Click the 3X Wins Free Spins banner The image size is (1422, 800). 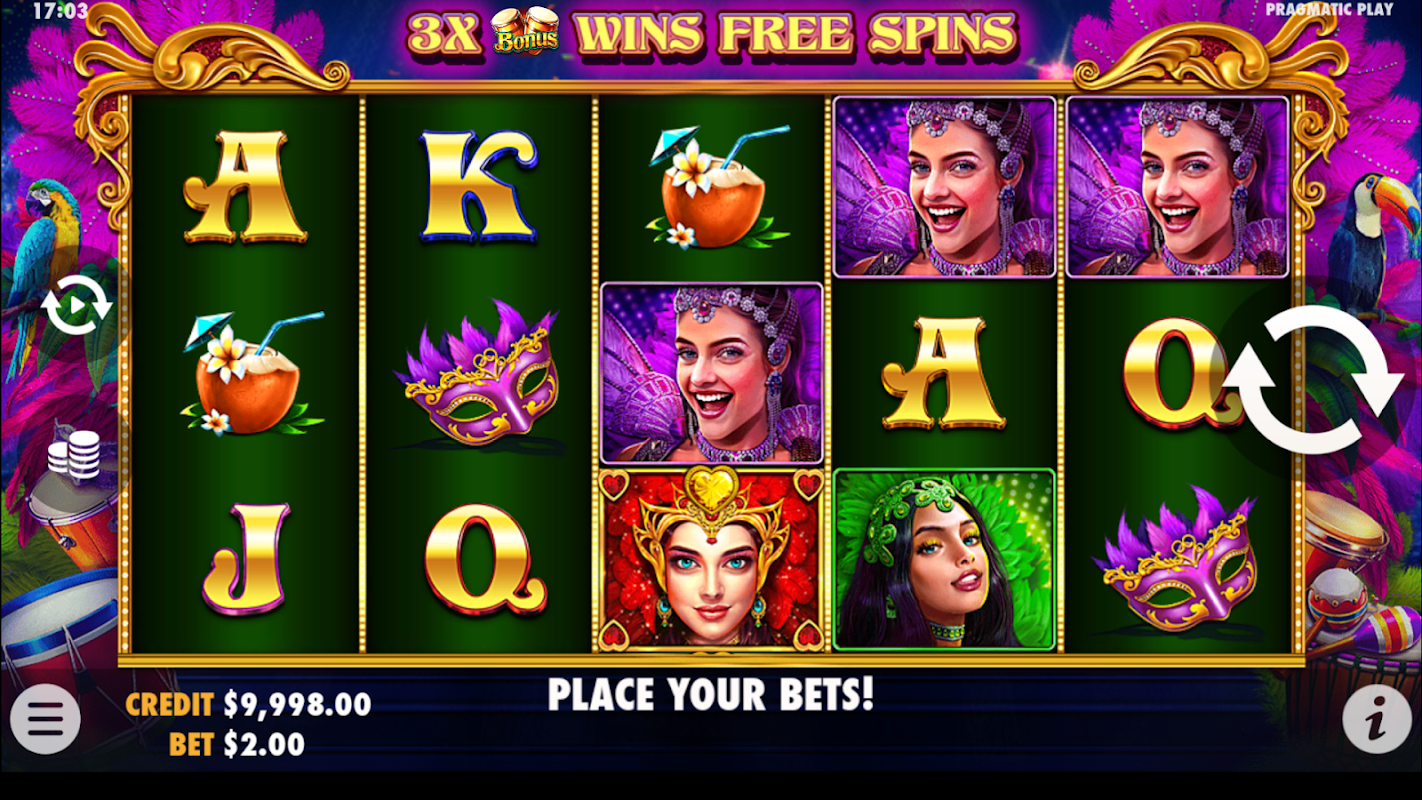[711, 33]
